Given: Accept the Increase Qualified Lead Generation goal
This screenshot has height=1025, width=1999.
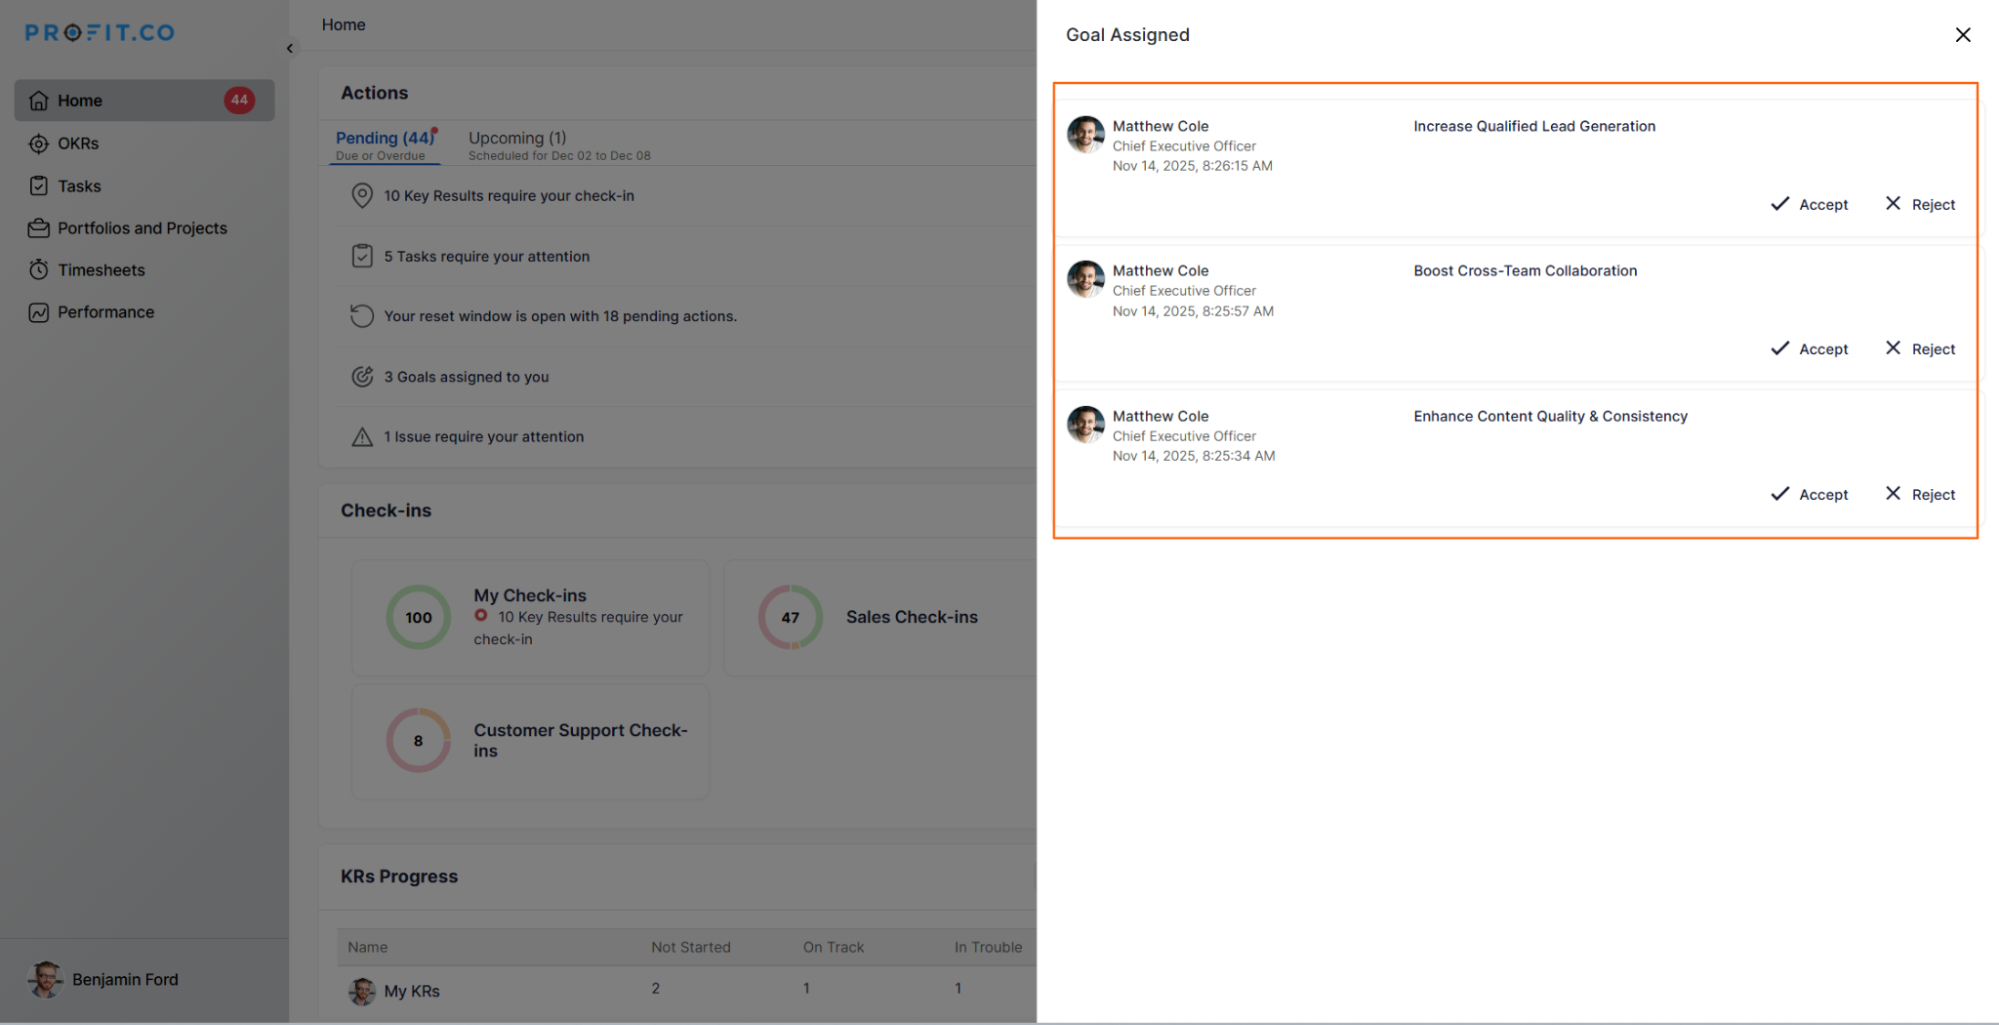Looking at the screenshot, I should 1809,204.
